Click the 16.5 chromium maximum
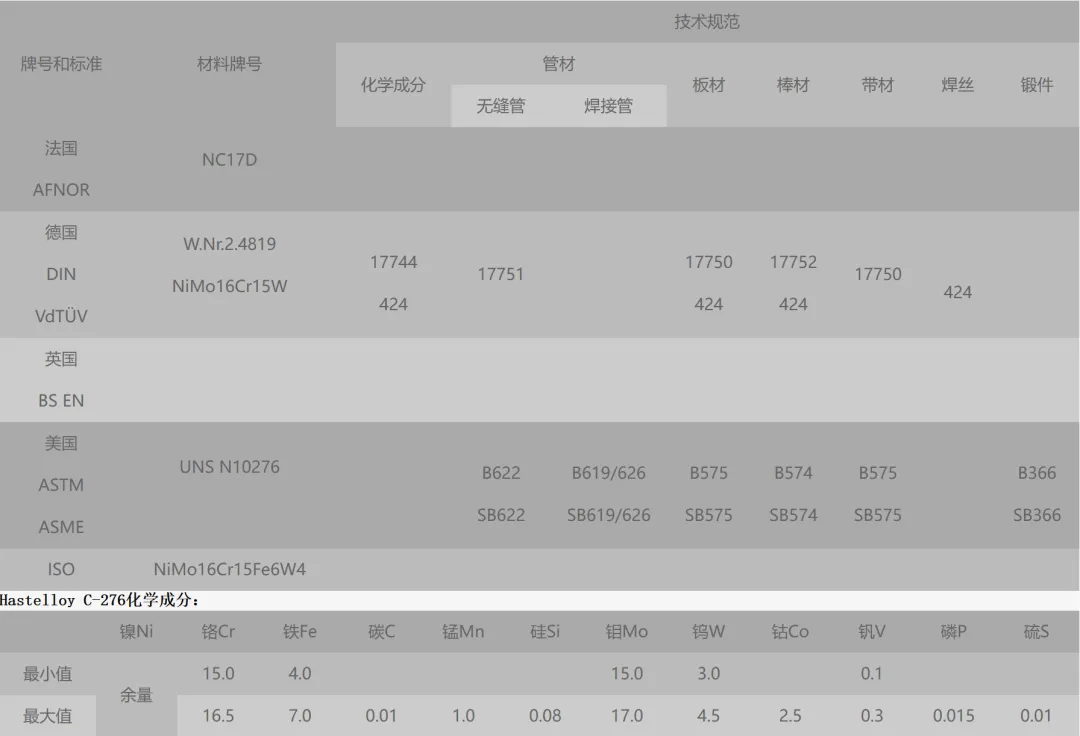The width and height of the screenshot is (1080, 736). tap(218, 716)
